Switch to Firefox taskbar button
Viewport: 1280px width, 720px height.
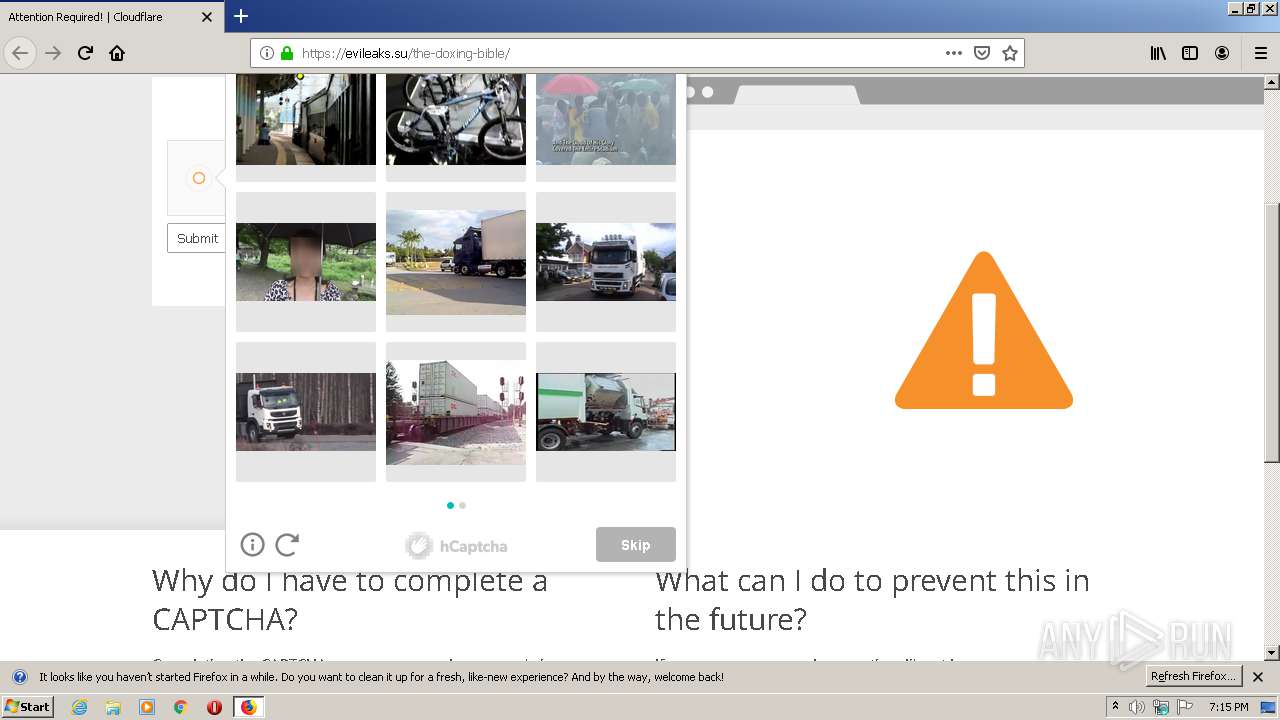pos(248,707)
